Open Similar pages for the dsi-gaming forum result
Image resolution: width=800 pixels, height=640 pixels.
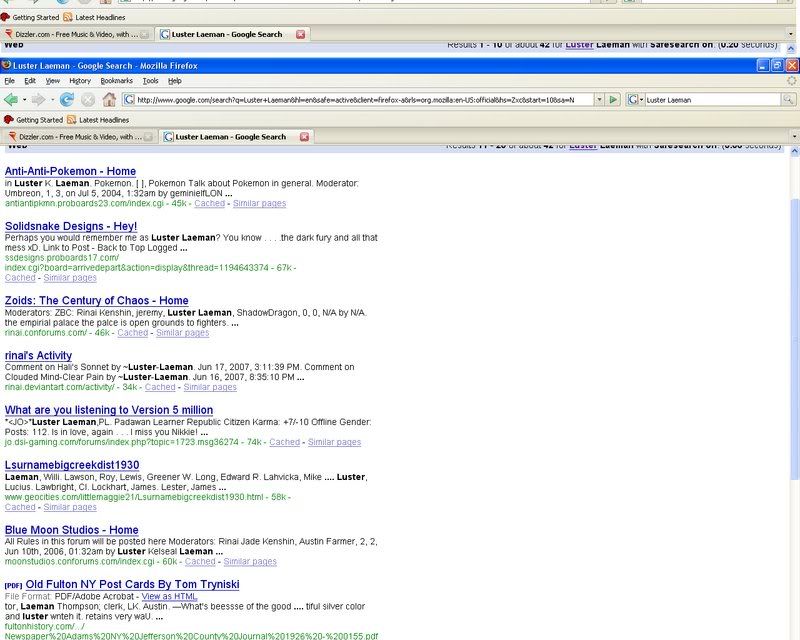[x=334, y=442]
